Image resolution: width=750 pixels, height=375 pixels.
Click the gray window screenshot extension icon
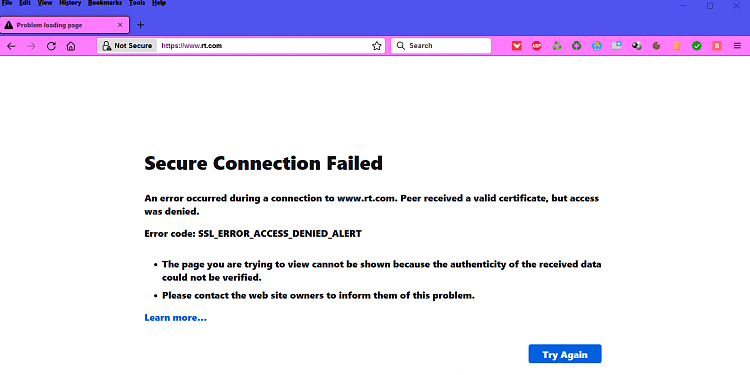coord(617,46)
